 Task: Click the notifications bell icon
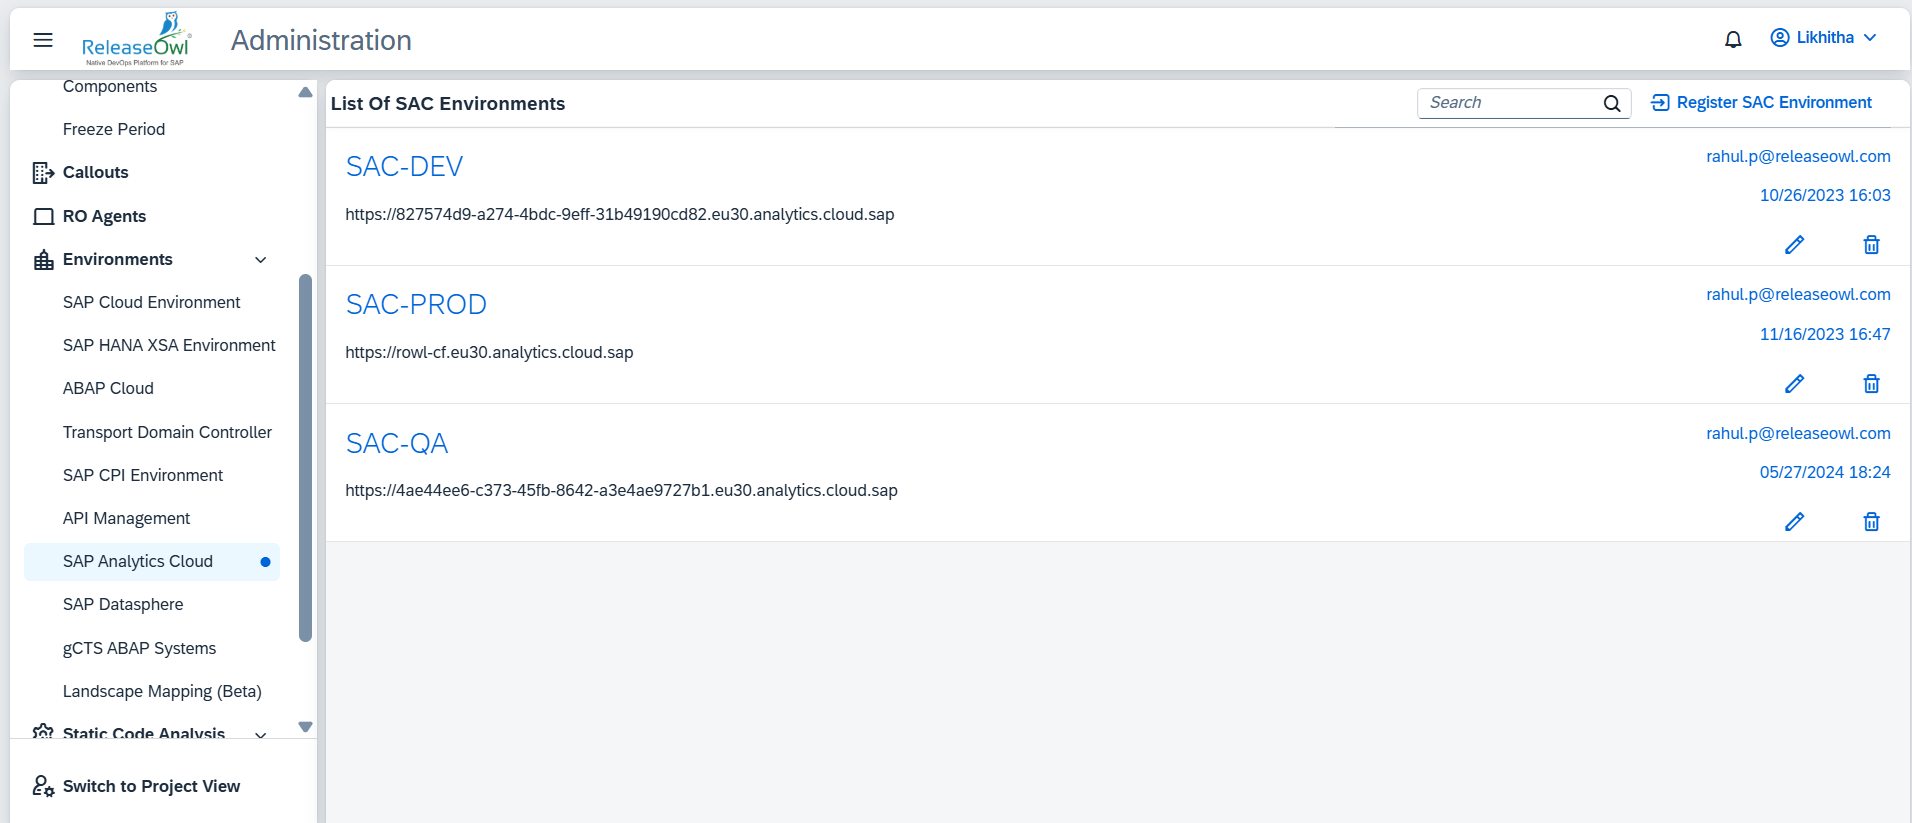1733,39
